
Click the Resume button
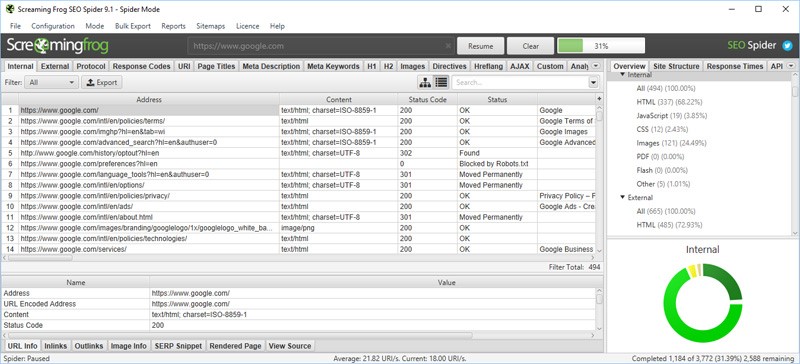point(481,46)
